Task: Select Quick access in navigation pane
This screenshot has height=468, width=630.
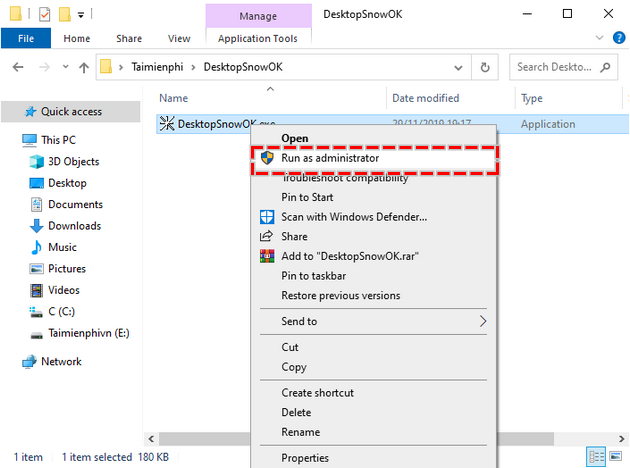Action: click(x=71, y=111)
